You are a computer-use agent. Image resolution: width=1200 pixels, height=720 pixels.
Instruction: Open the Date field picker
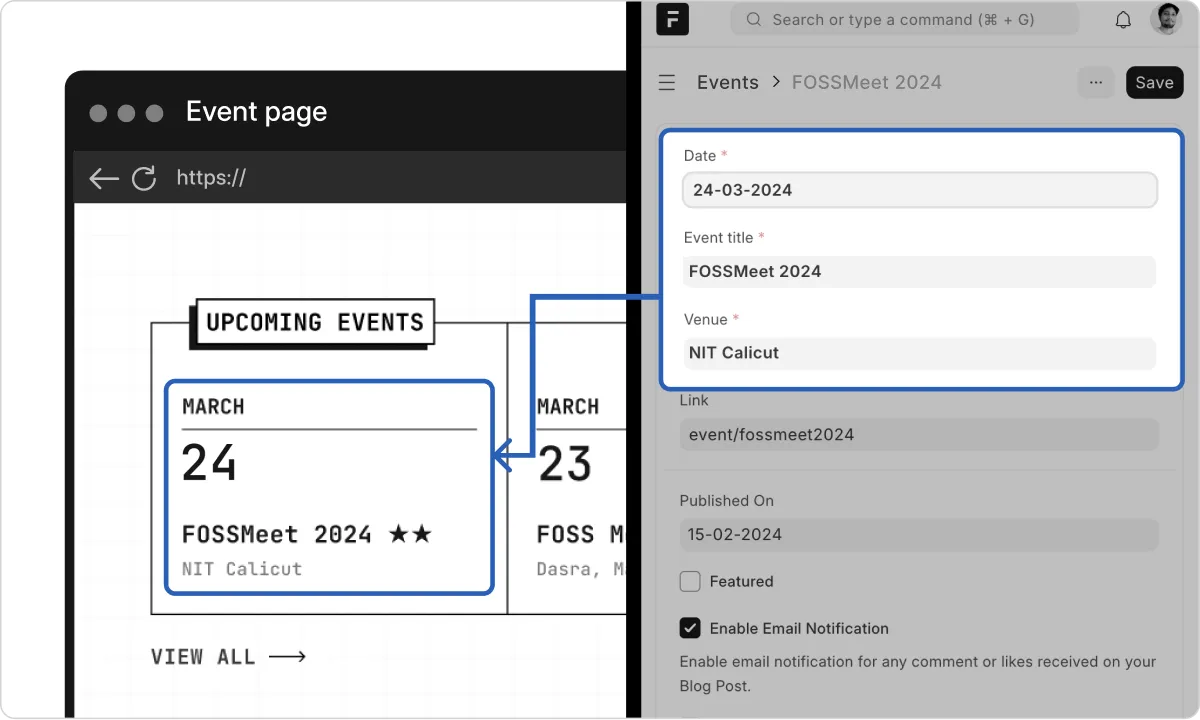pyautogui.click(x=919, y=190)
